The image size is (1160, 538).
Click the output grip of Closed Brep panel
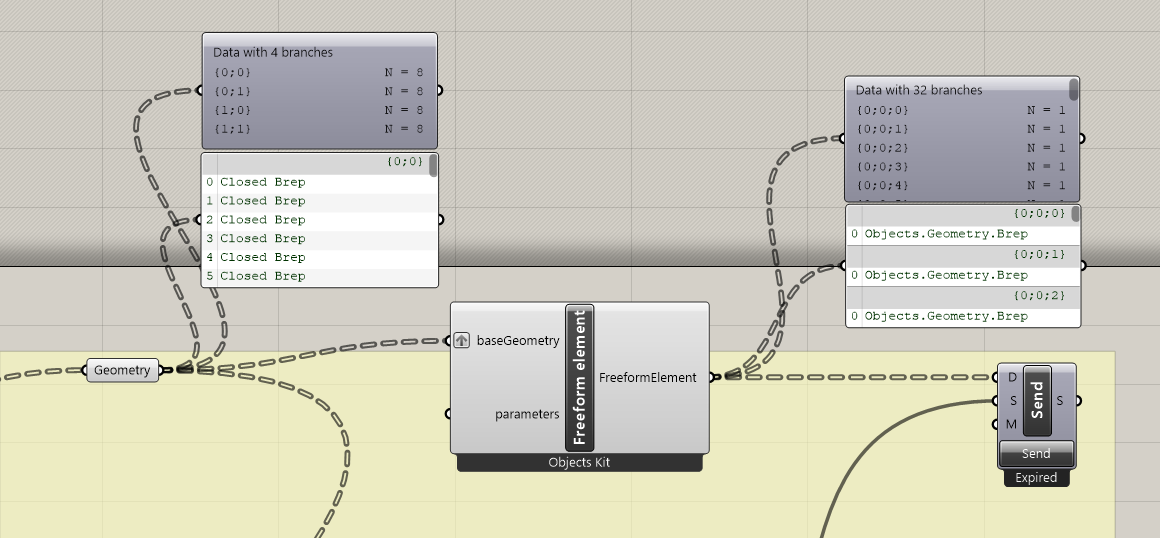(x=441, y=220)
